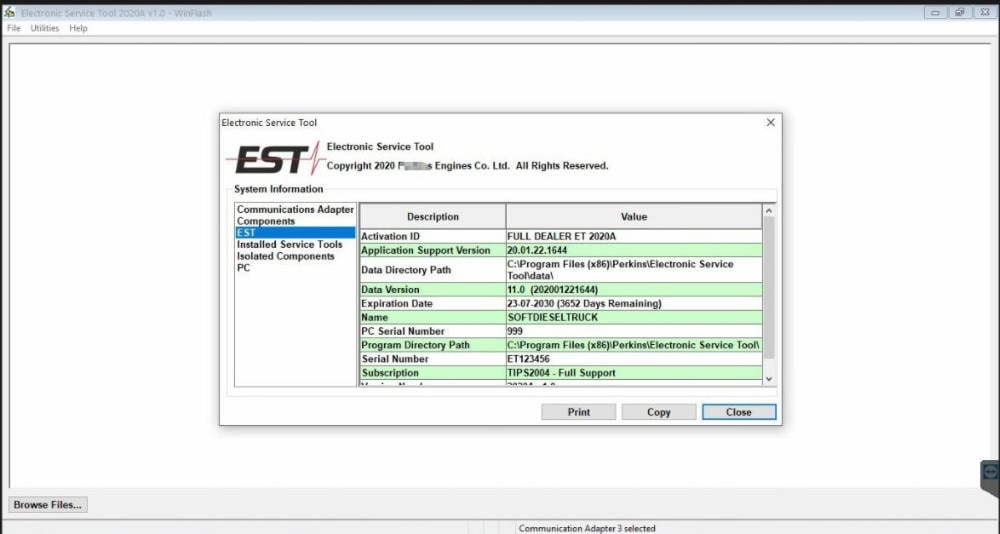Click the ET123456 value
The height and width of the screenshot is (534, 1000).
click(634, 359)
